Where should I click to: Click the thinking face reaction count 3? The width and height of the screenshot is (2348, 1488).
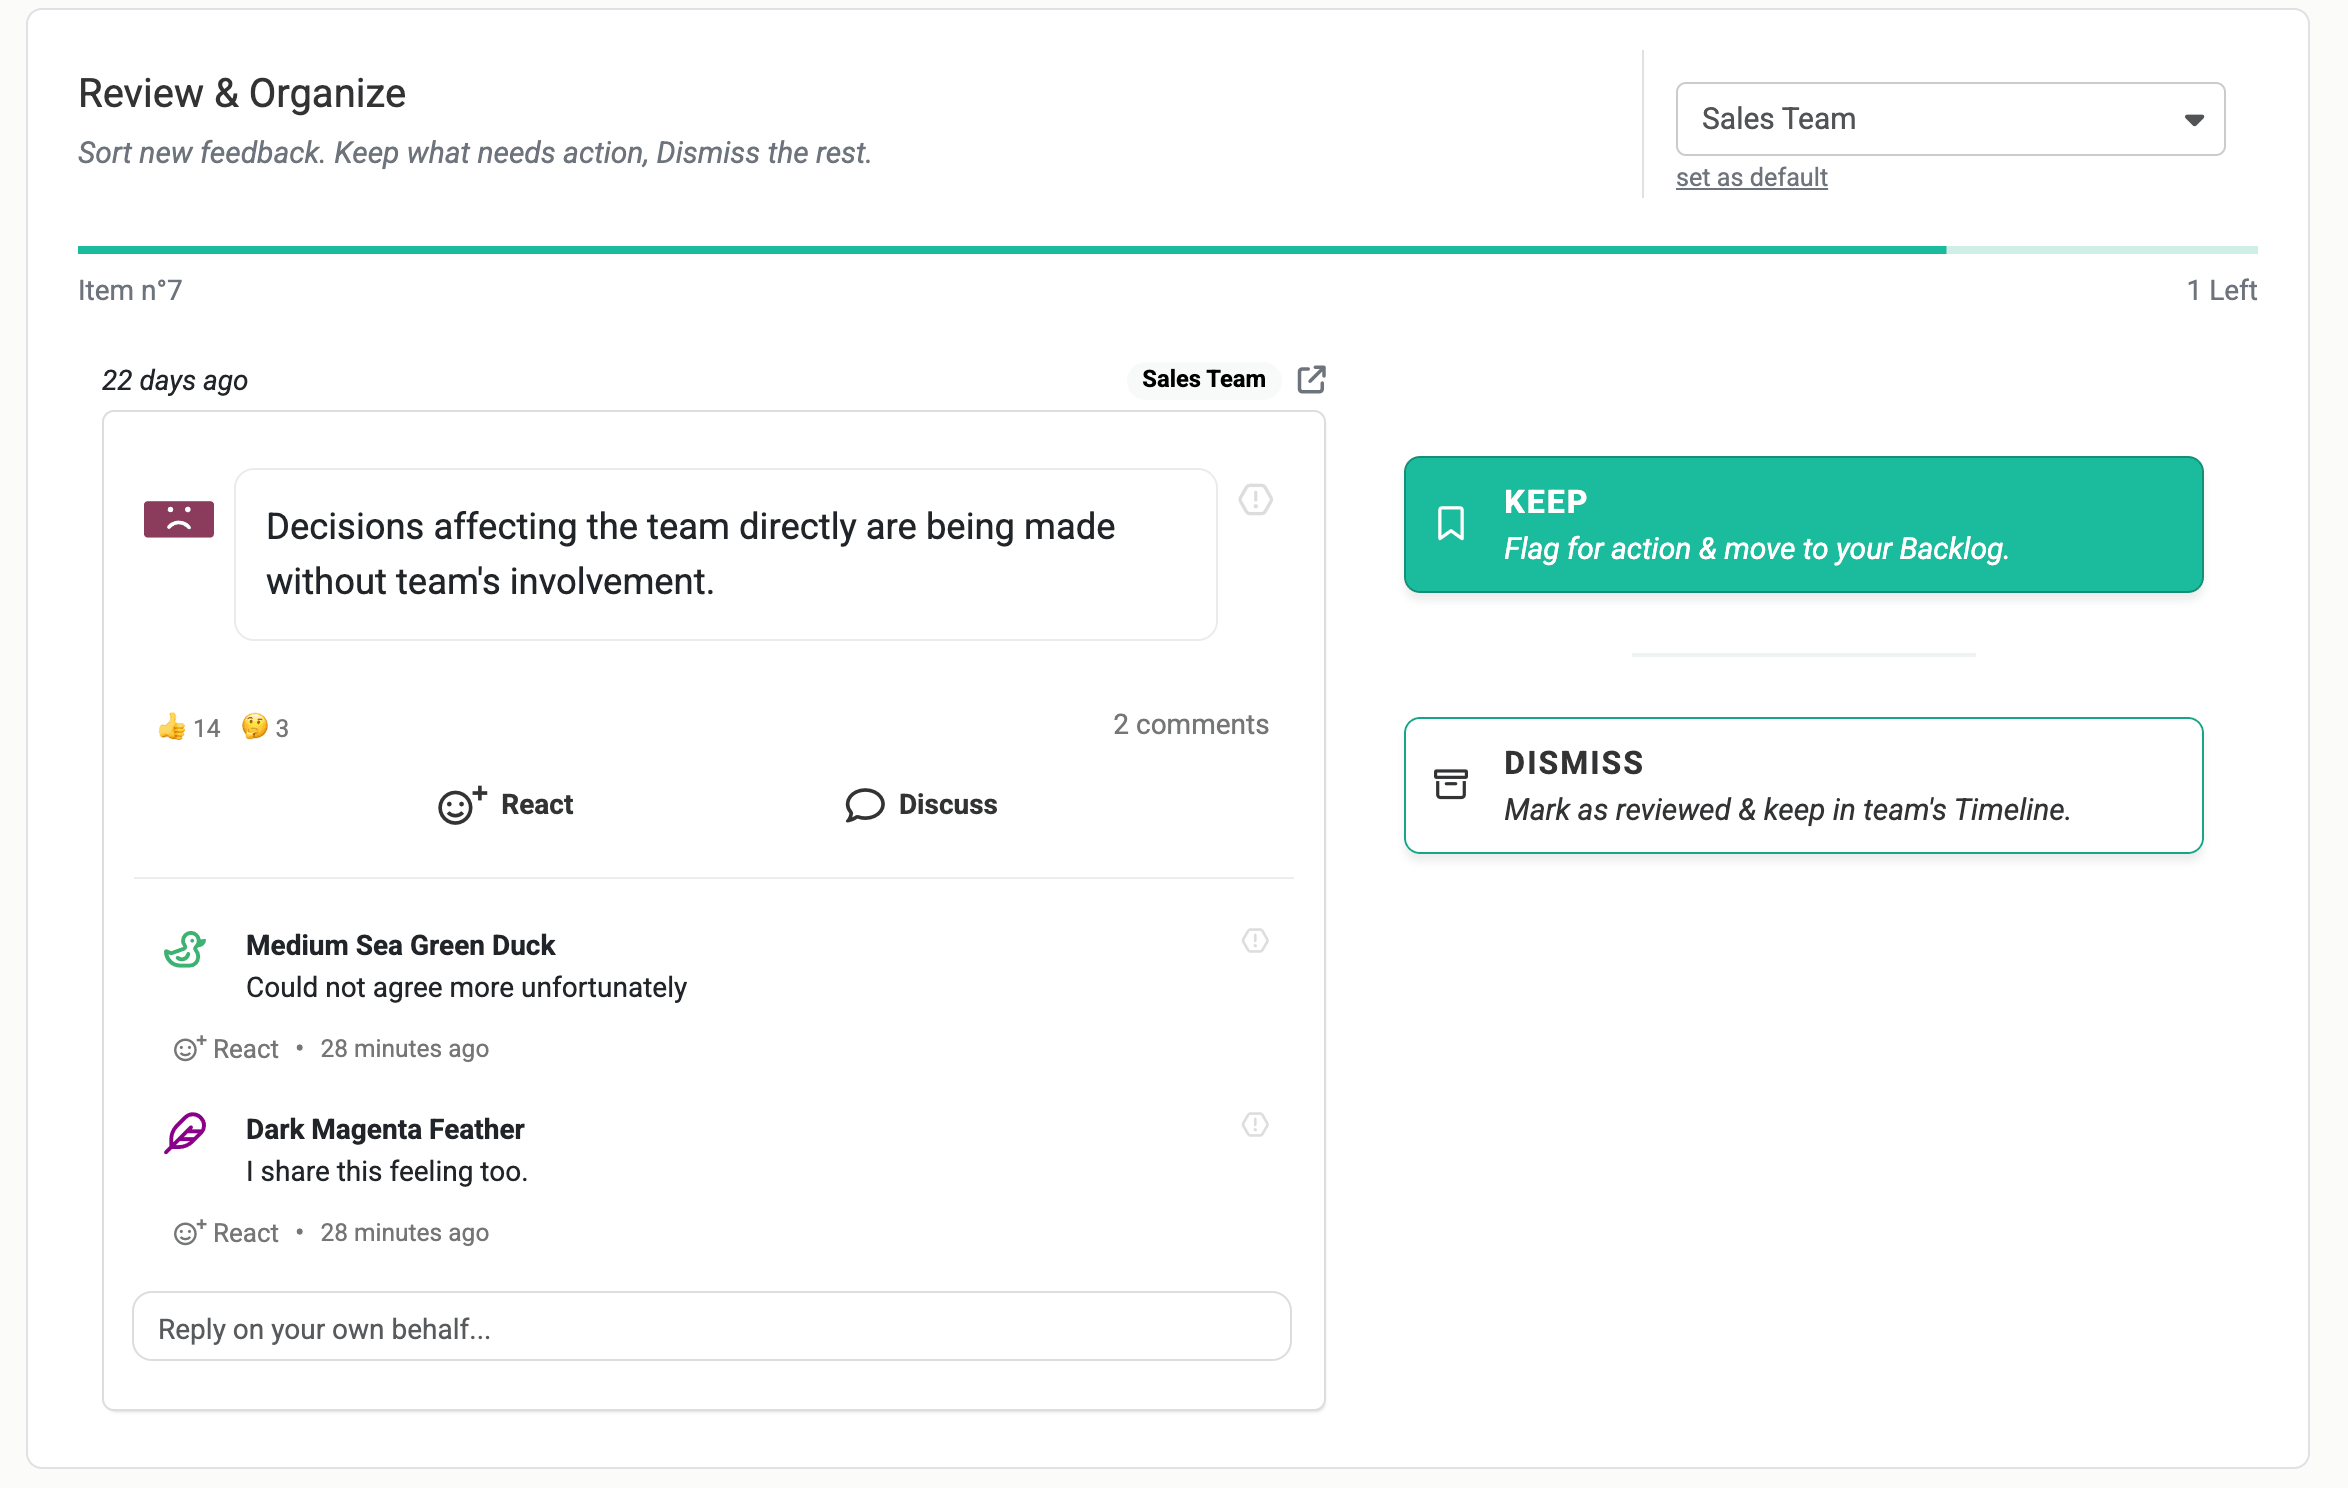265,727
